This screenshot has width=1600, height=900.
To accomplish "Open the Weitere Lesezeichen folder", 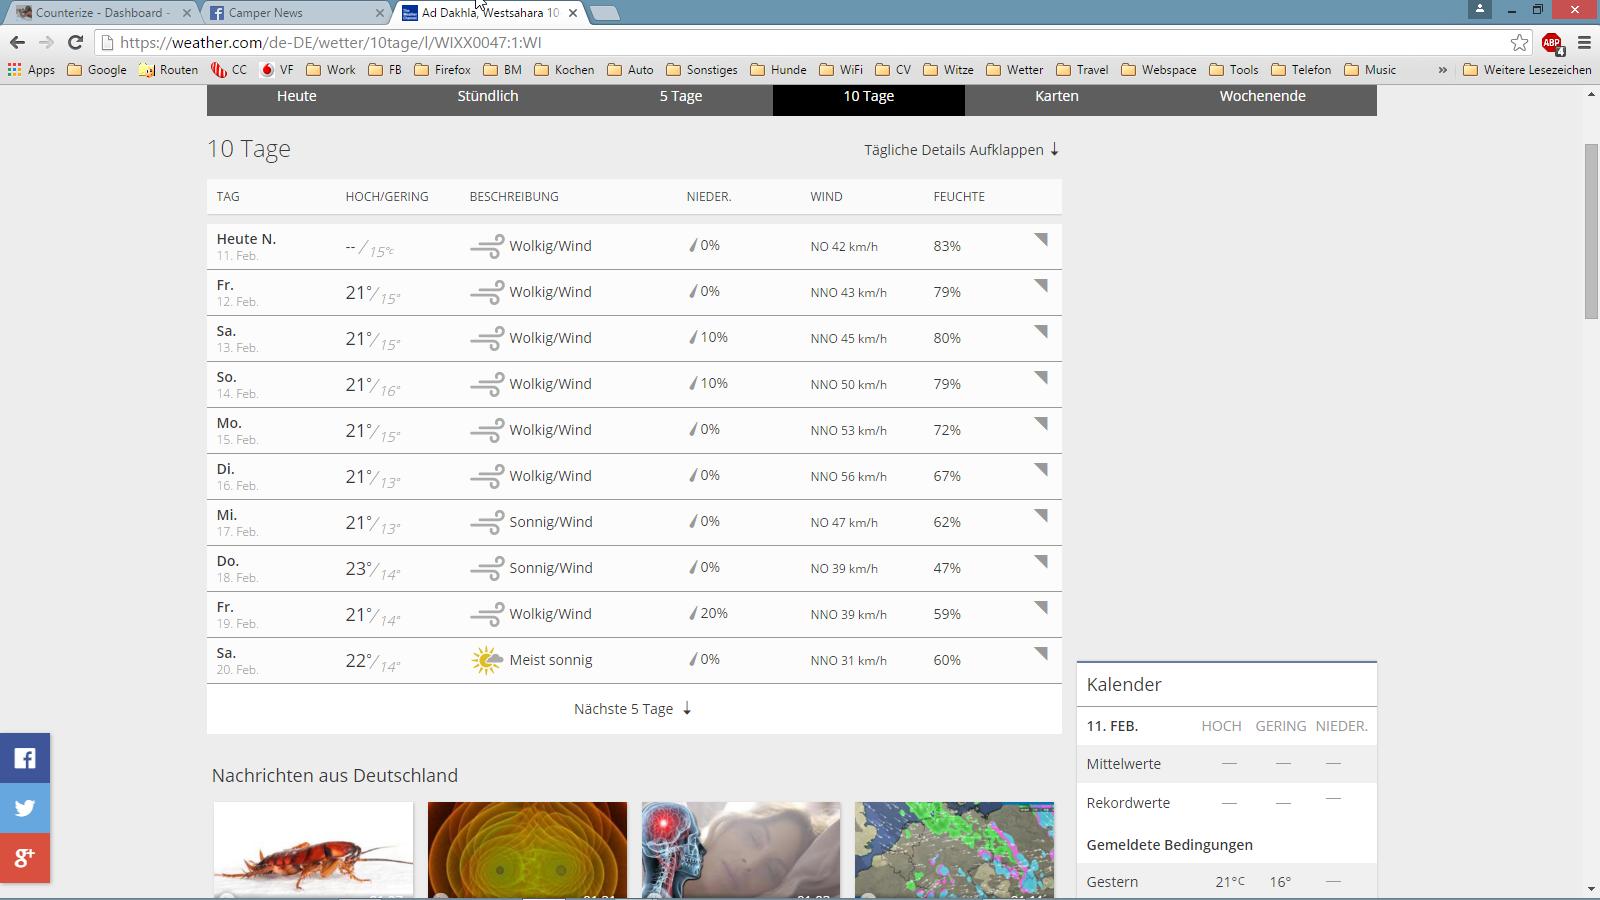I will (1527, 69).
